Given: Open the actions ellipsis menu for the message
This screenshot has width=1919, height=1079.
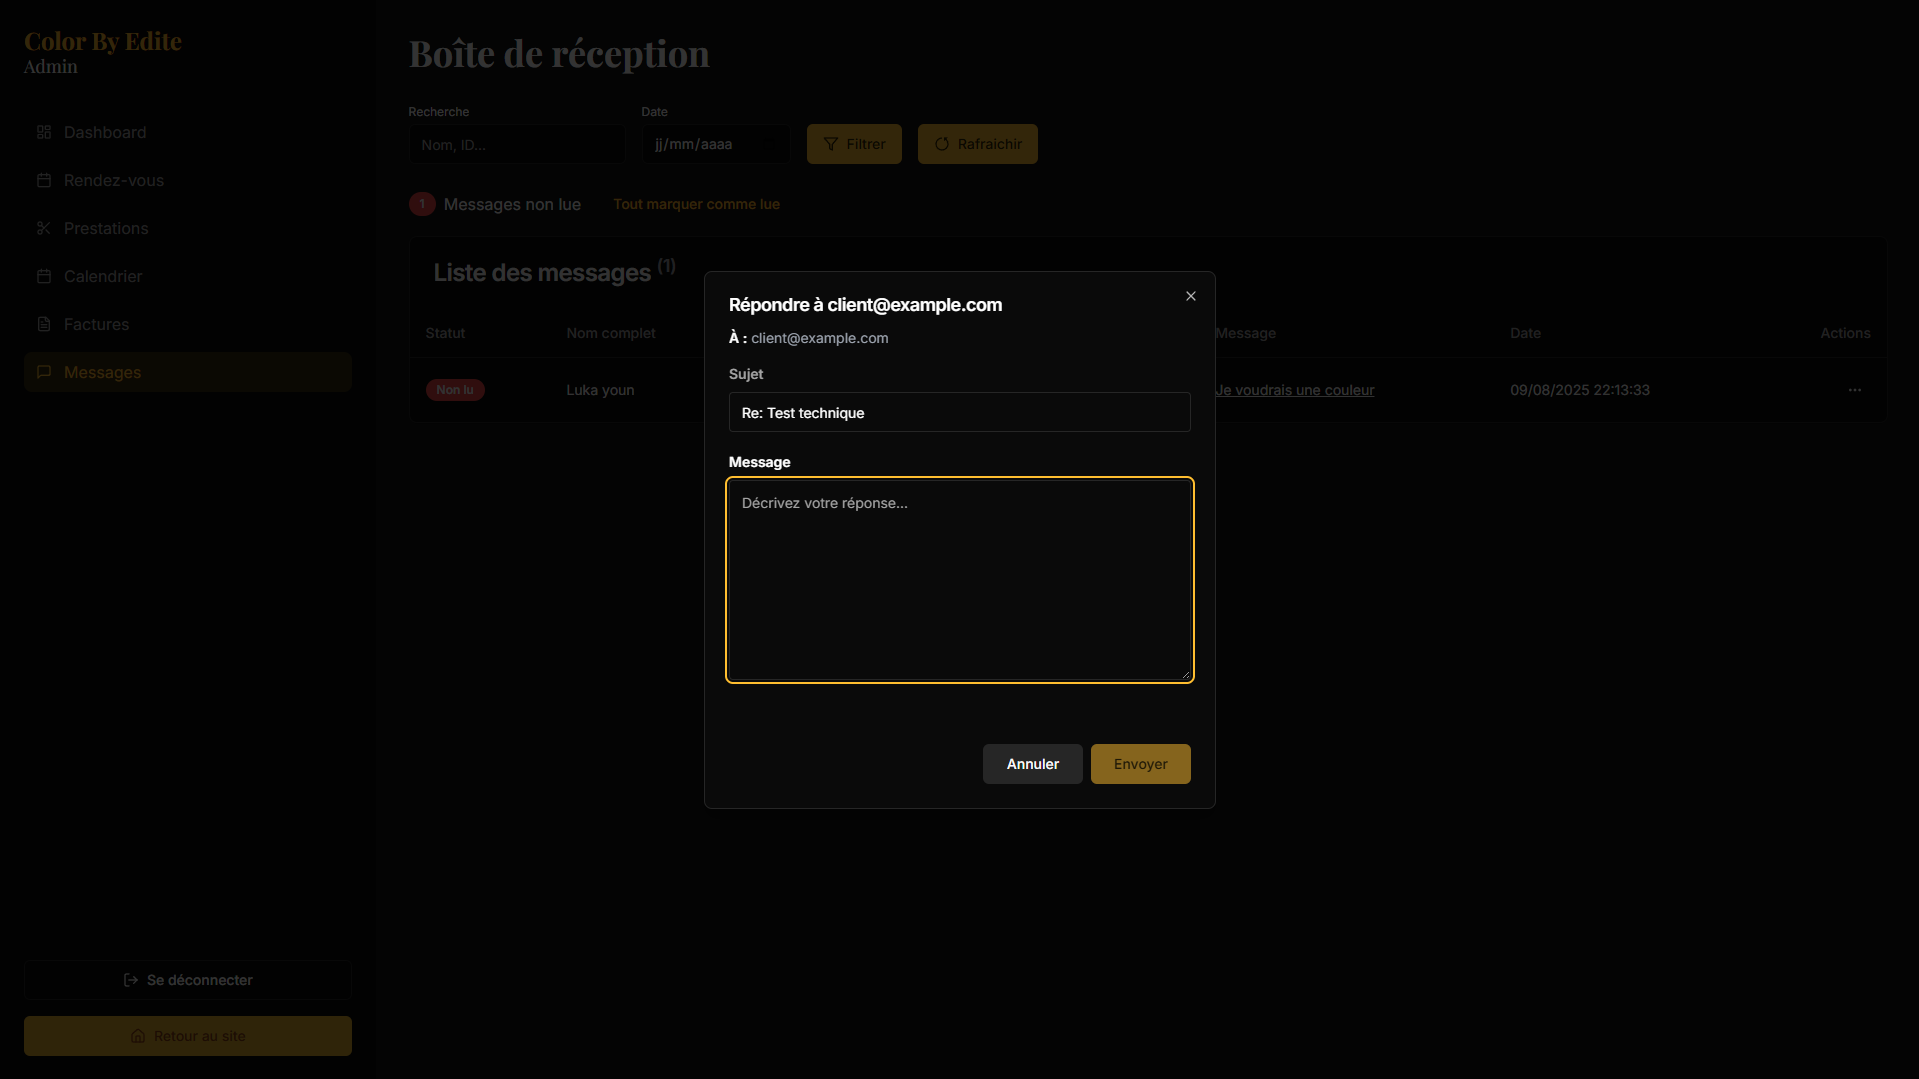Looking at the screenshot, I should click(1856, 390).
